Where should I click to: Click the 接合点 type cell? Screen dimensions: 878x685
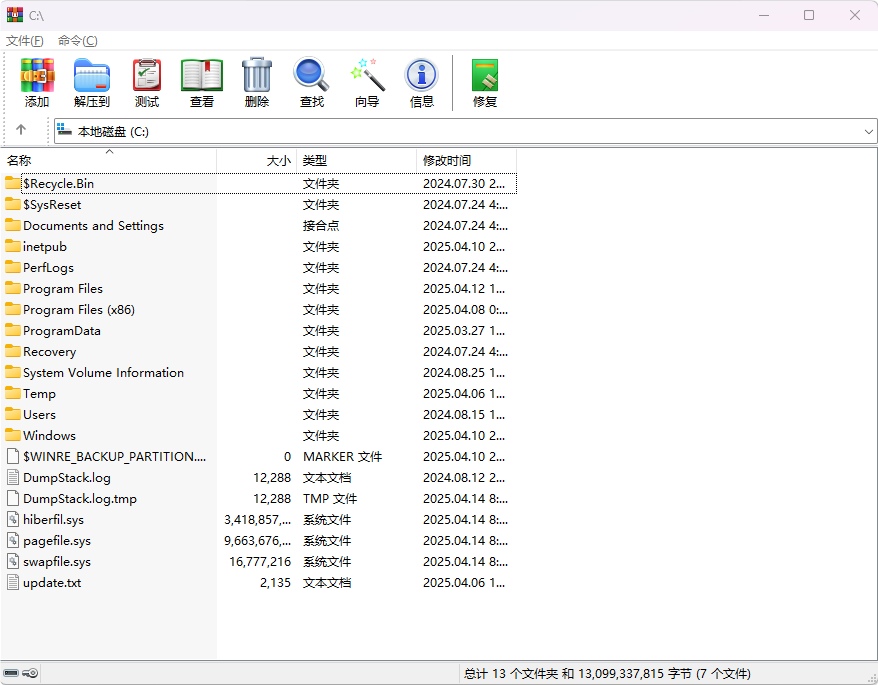coord(321,226)
